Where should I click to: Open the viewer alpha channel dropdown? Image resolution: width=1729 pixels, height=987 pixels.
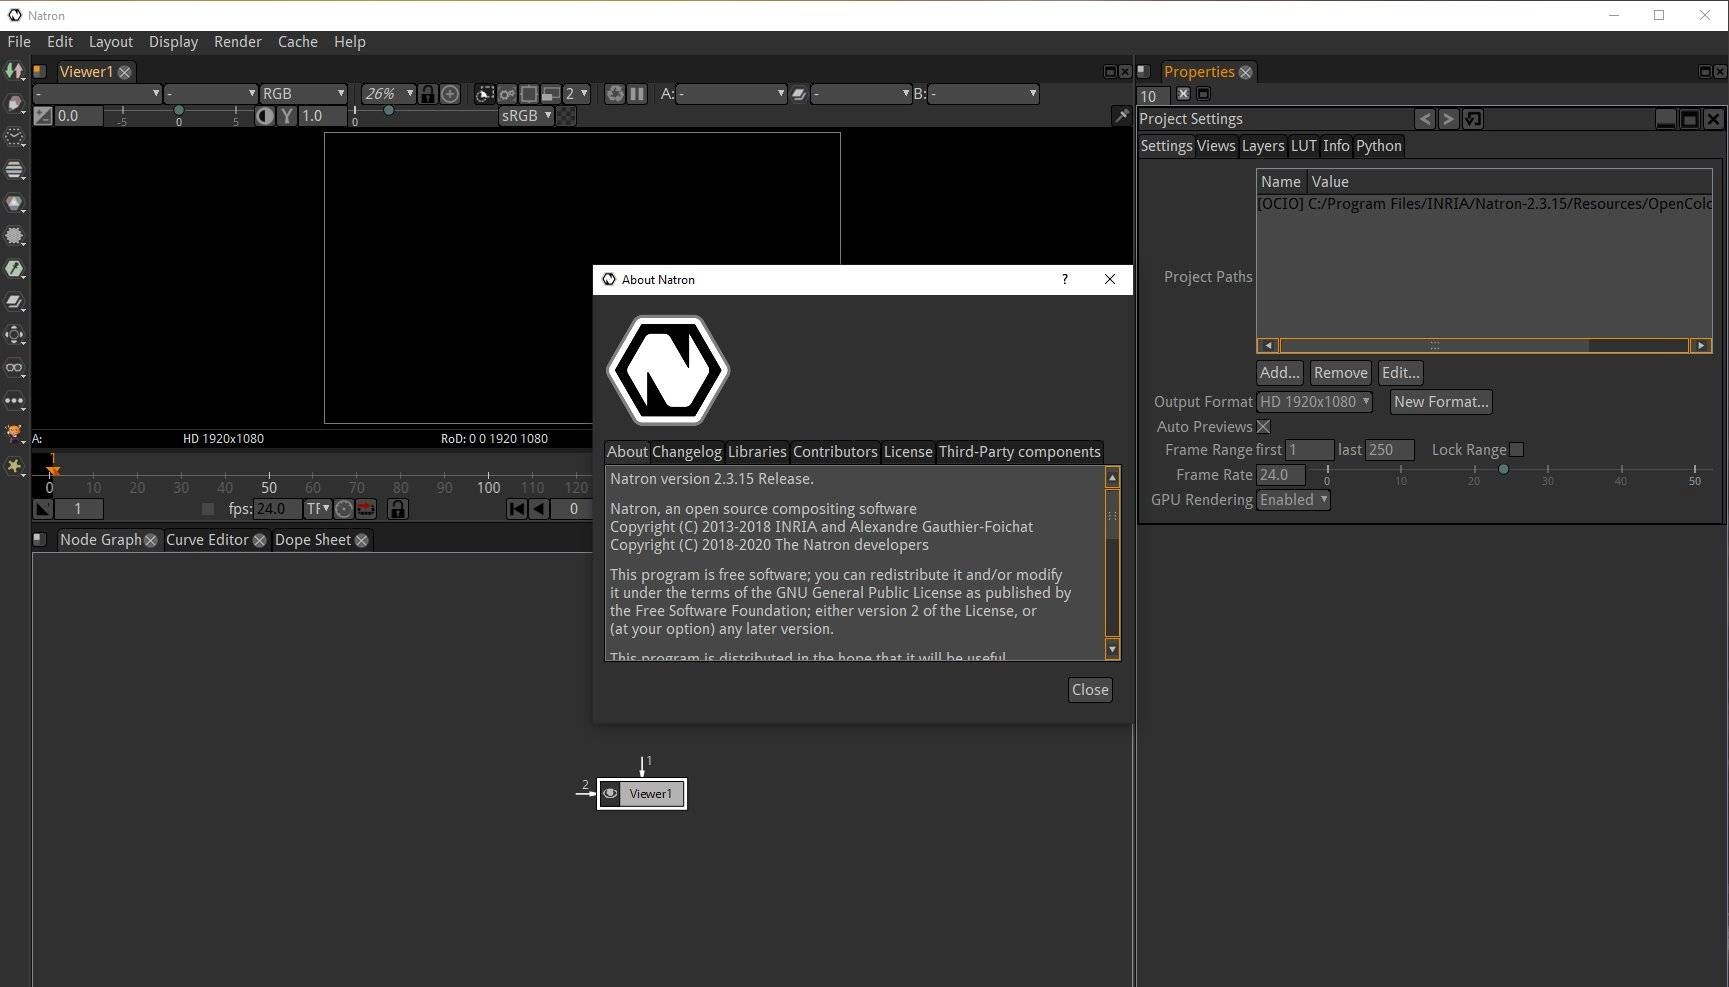(211, 94)
